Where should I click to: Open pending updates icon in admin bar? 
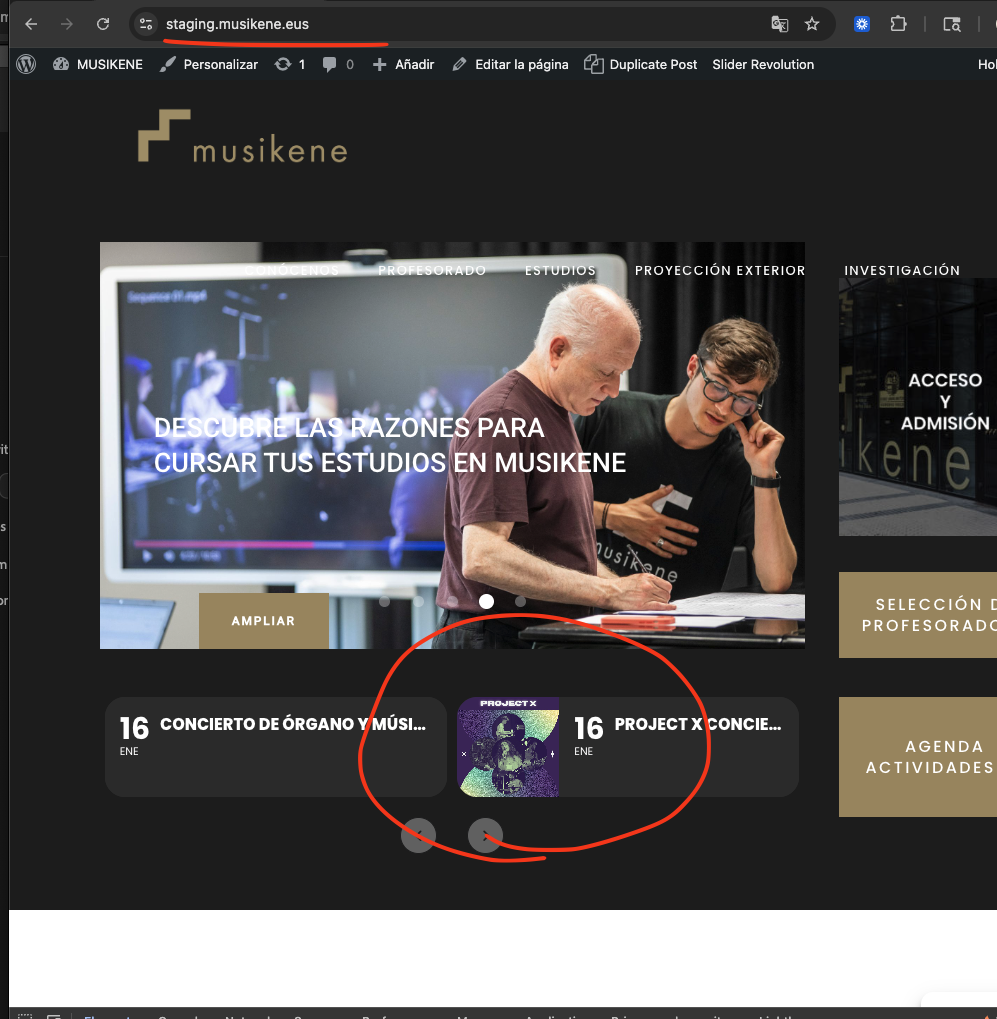289,64
